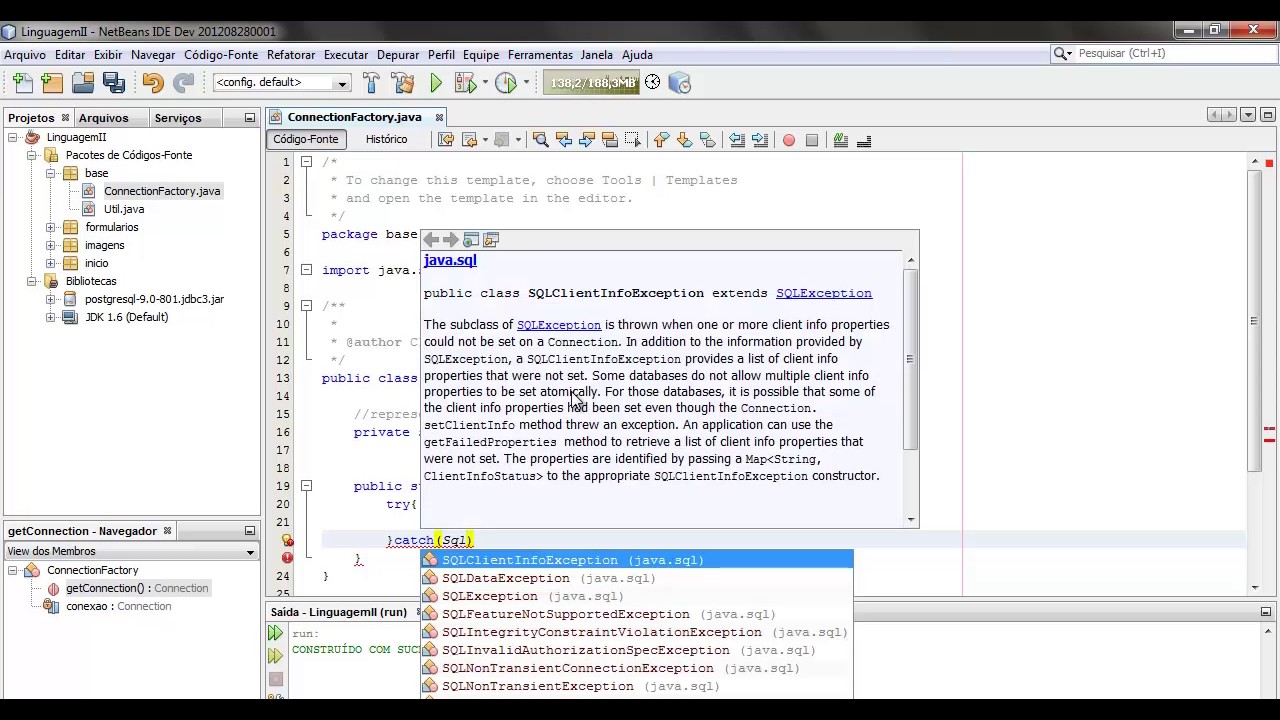Screen dimensions: 1280x720
Task: Collapse the LinguagemII project node
Action: [14, 137]
